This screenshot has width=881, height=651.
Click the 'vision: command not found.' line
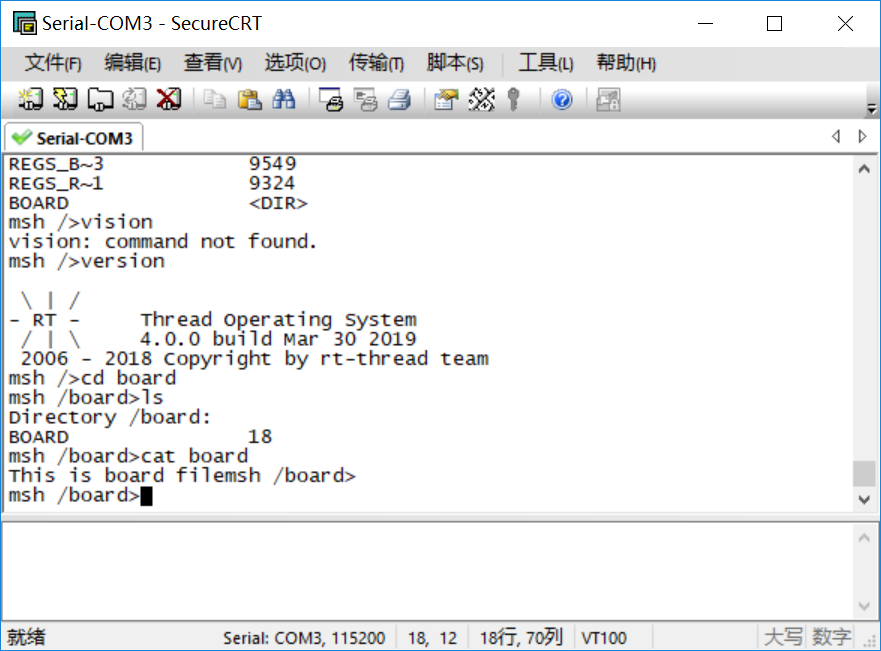tap(163, 242)
